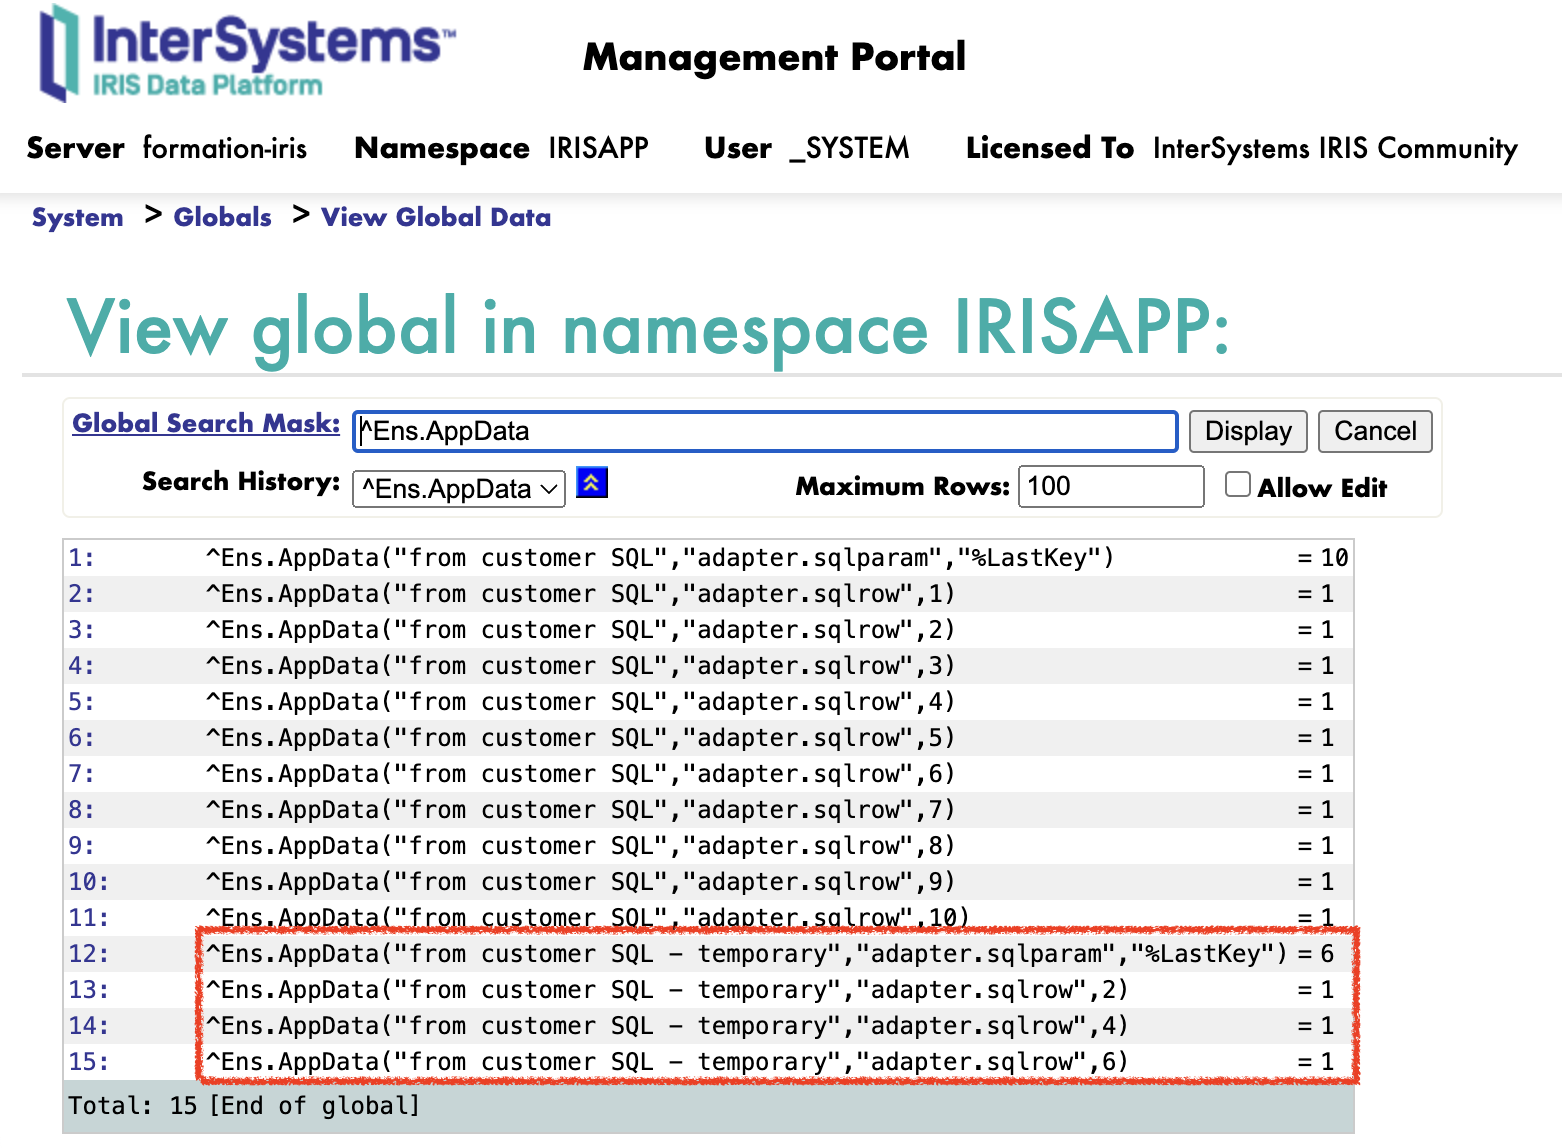
Task: Open row 1 %LastKey sqlparam entry
Action: pyautogui.click(x=659, y=558)
